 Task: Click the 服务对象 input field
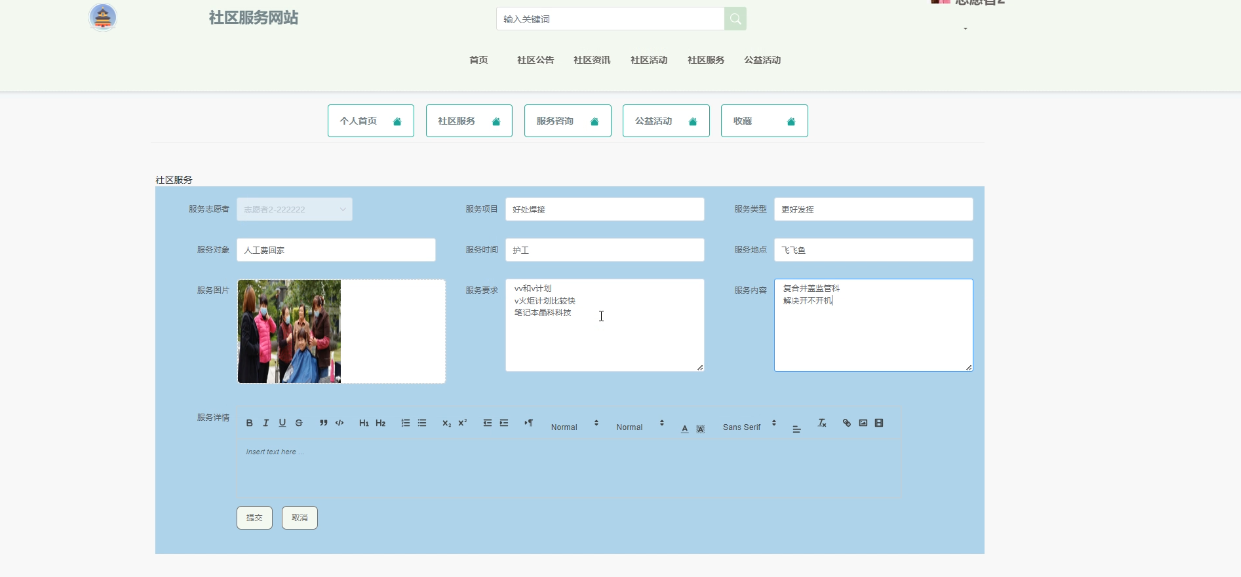[336, 250]
